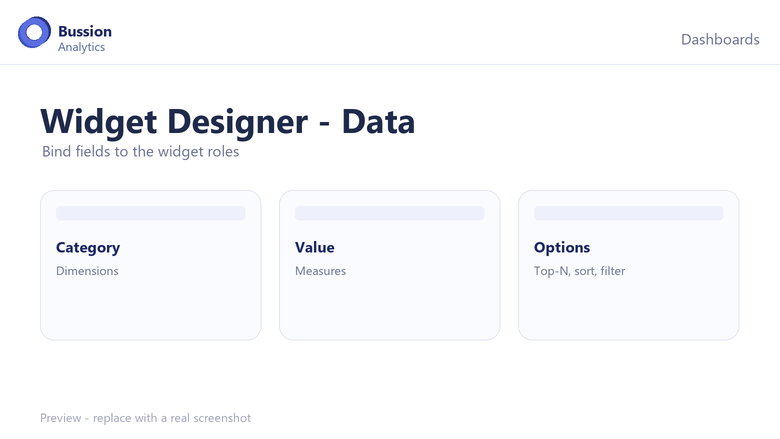780x439 pixels.
Task: Click the Bussion ring logo icon
Action: pyautogui.click(x=34, y=32)
